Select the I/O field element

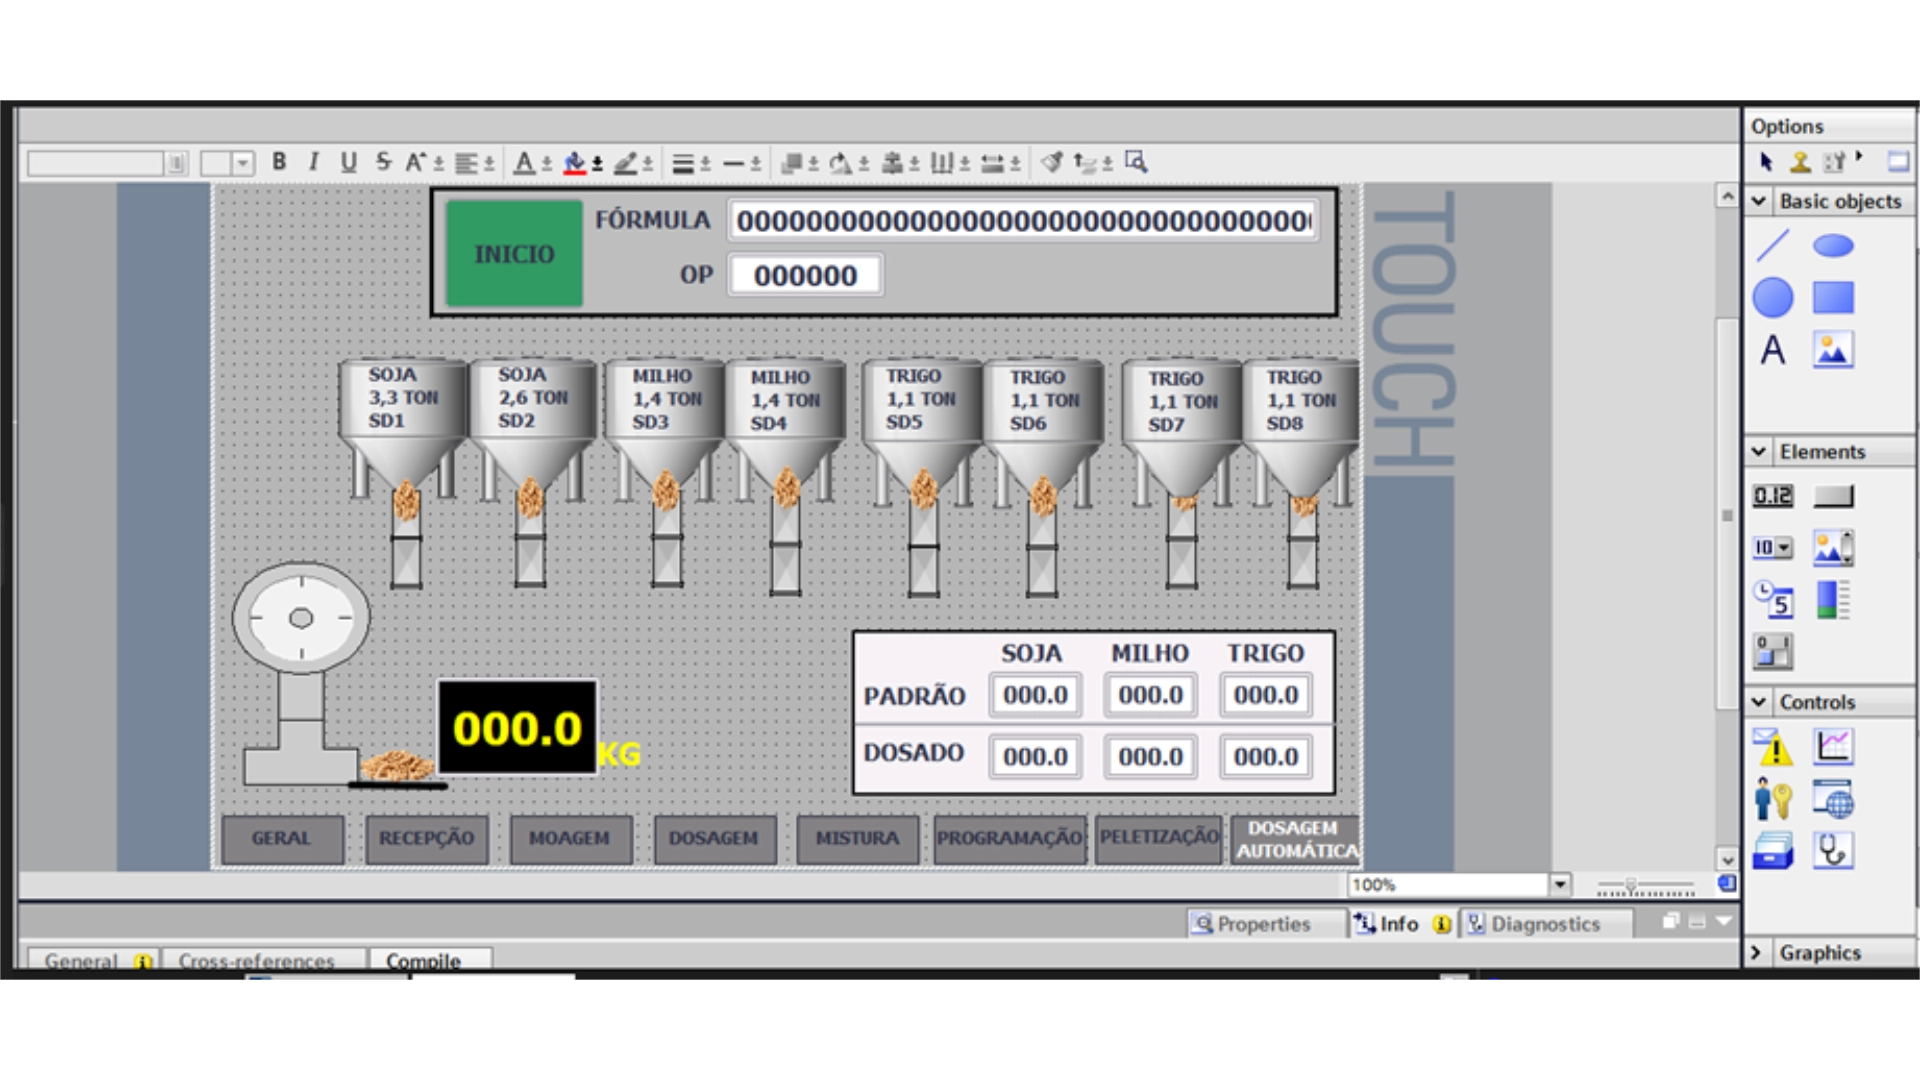pos(1773,496)
